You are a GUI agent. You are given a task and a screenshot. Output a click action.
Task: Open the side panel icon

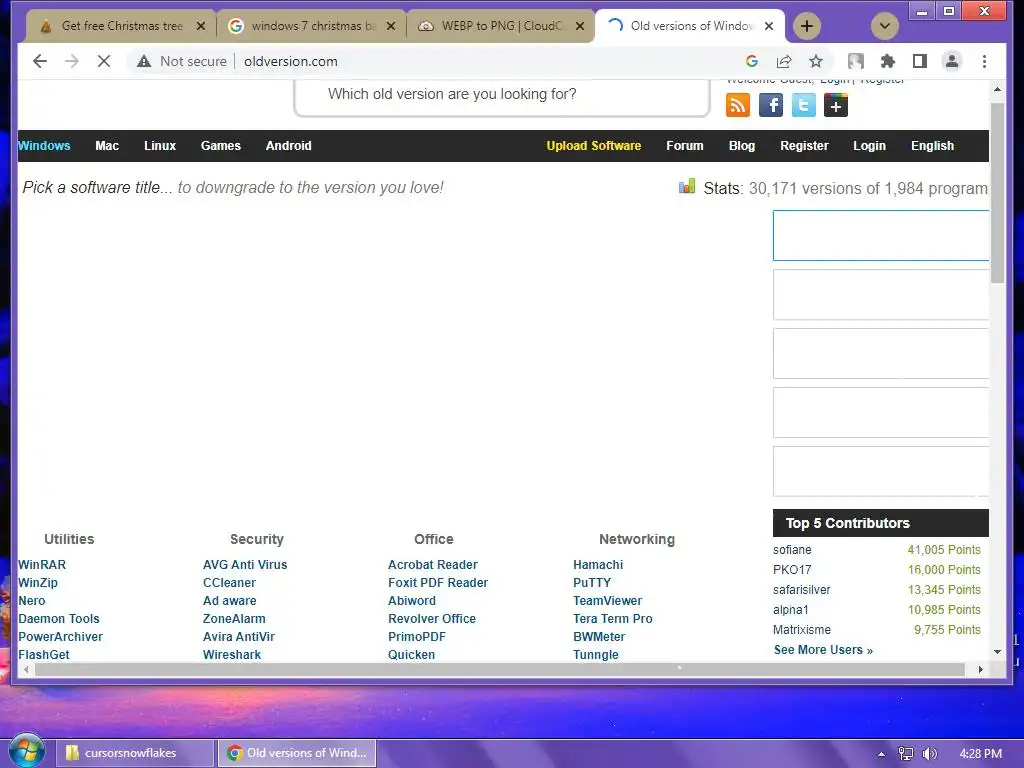tap(920, 61)
